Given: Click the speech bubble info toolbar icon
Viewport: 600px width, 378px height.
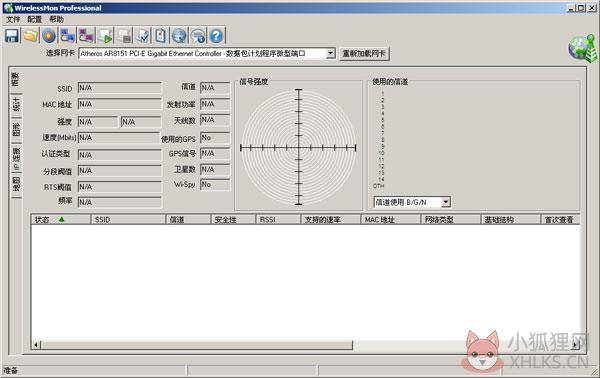Looking at the screenshot, I should (198, 36).
